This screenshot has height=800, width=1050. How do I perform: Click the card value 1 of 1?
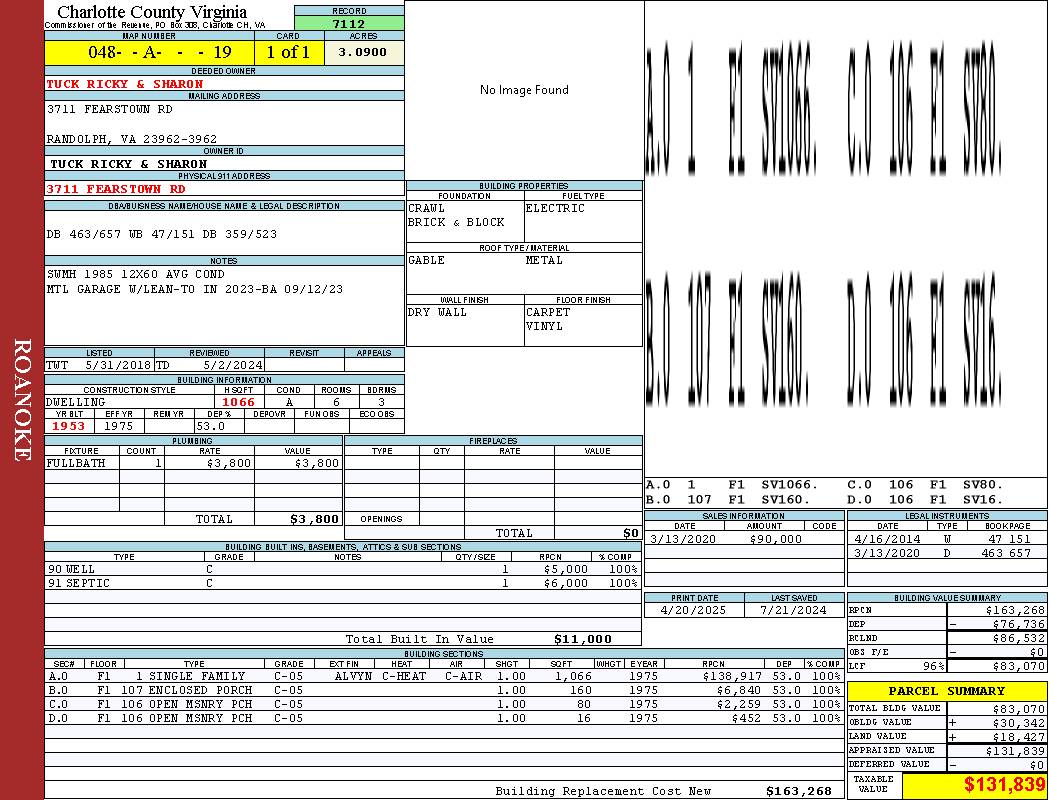[288, 52]
